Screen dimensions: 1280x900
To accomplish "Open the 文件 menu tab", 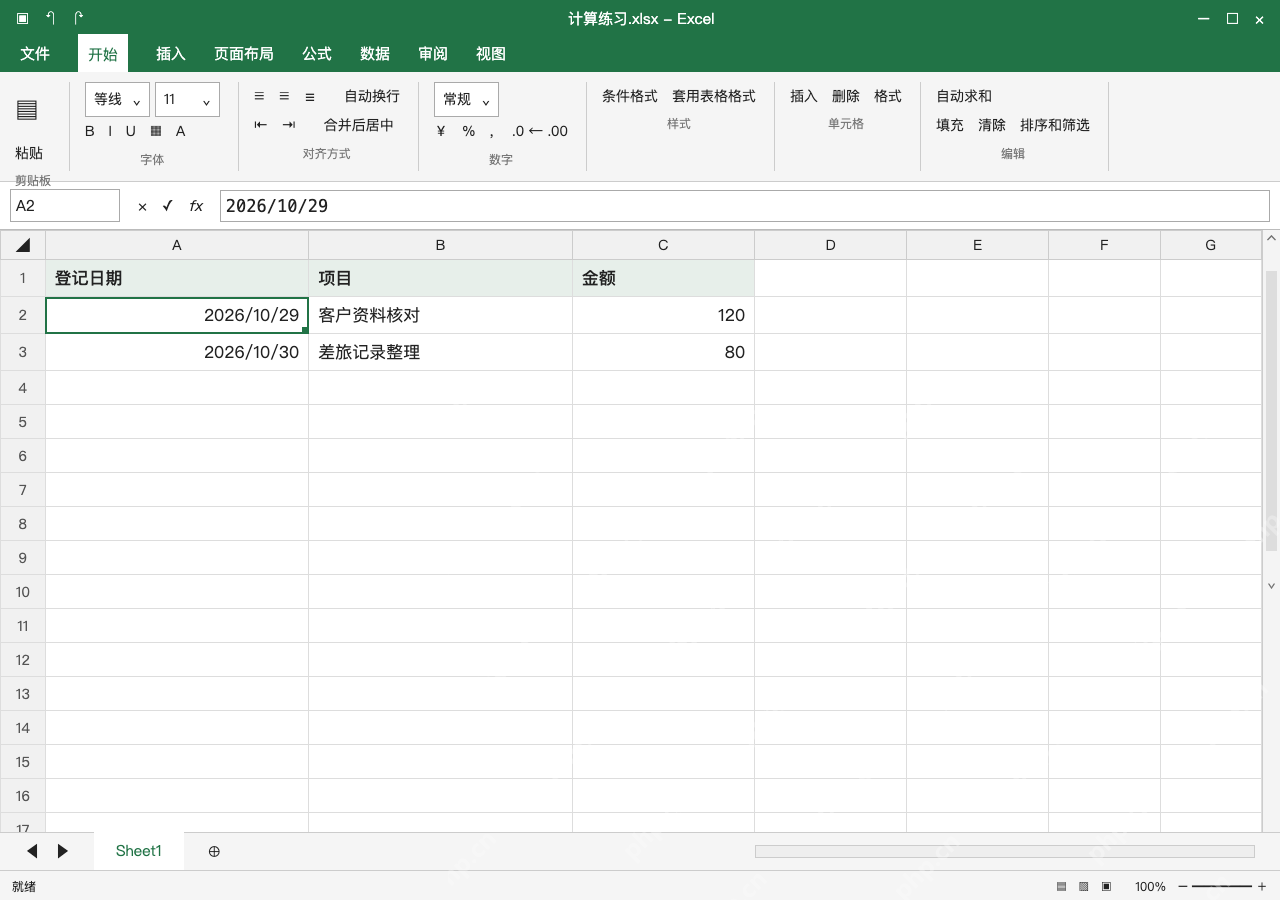I will (35, 54).
